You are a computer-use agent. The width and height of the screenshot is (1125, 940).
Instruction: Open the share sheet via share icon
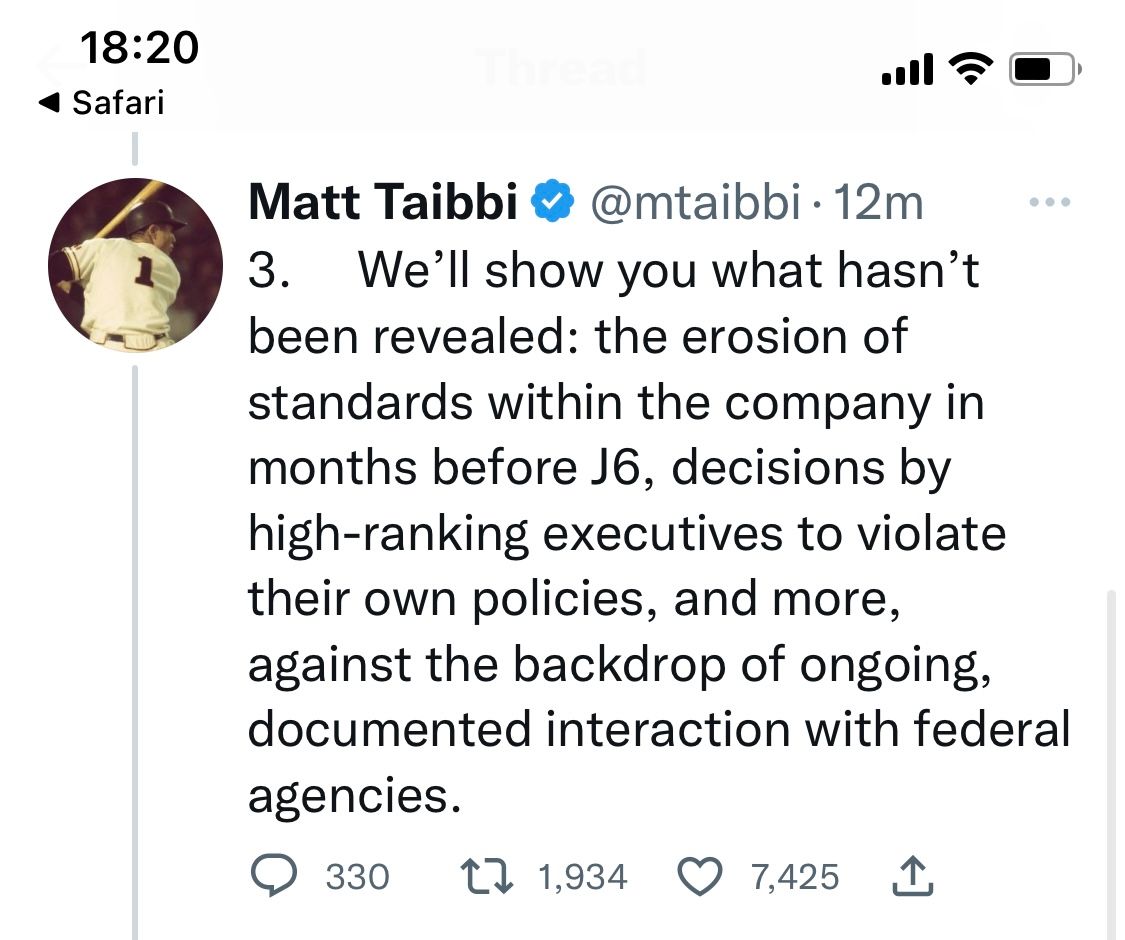pyautogui.click(x=913, y=876)
